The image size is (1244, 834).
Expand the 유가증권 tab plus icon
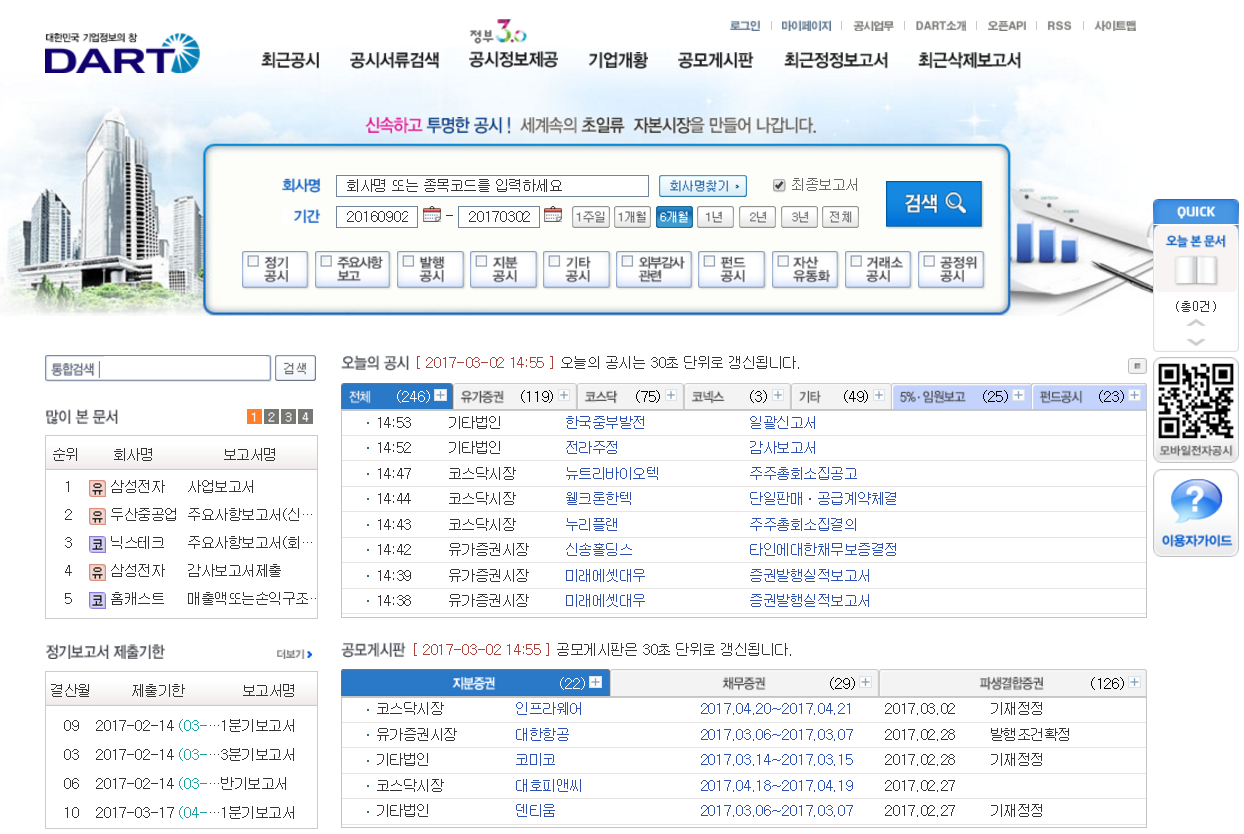pyautogui.click(x=564, y=396)
